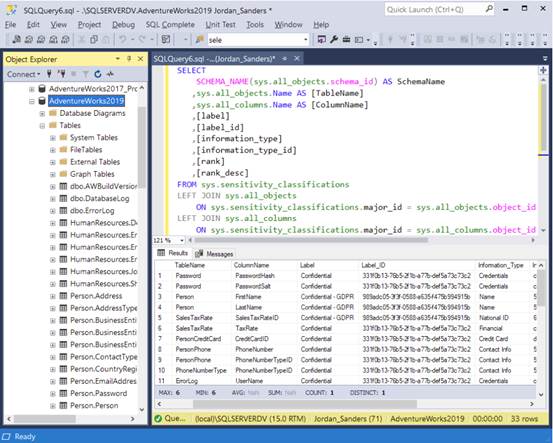The image size is (553, 443).
Task: Click the monitor icon left of the wrench
Action: click(321, 40)
